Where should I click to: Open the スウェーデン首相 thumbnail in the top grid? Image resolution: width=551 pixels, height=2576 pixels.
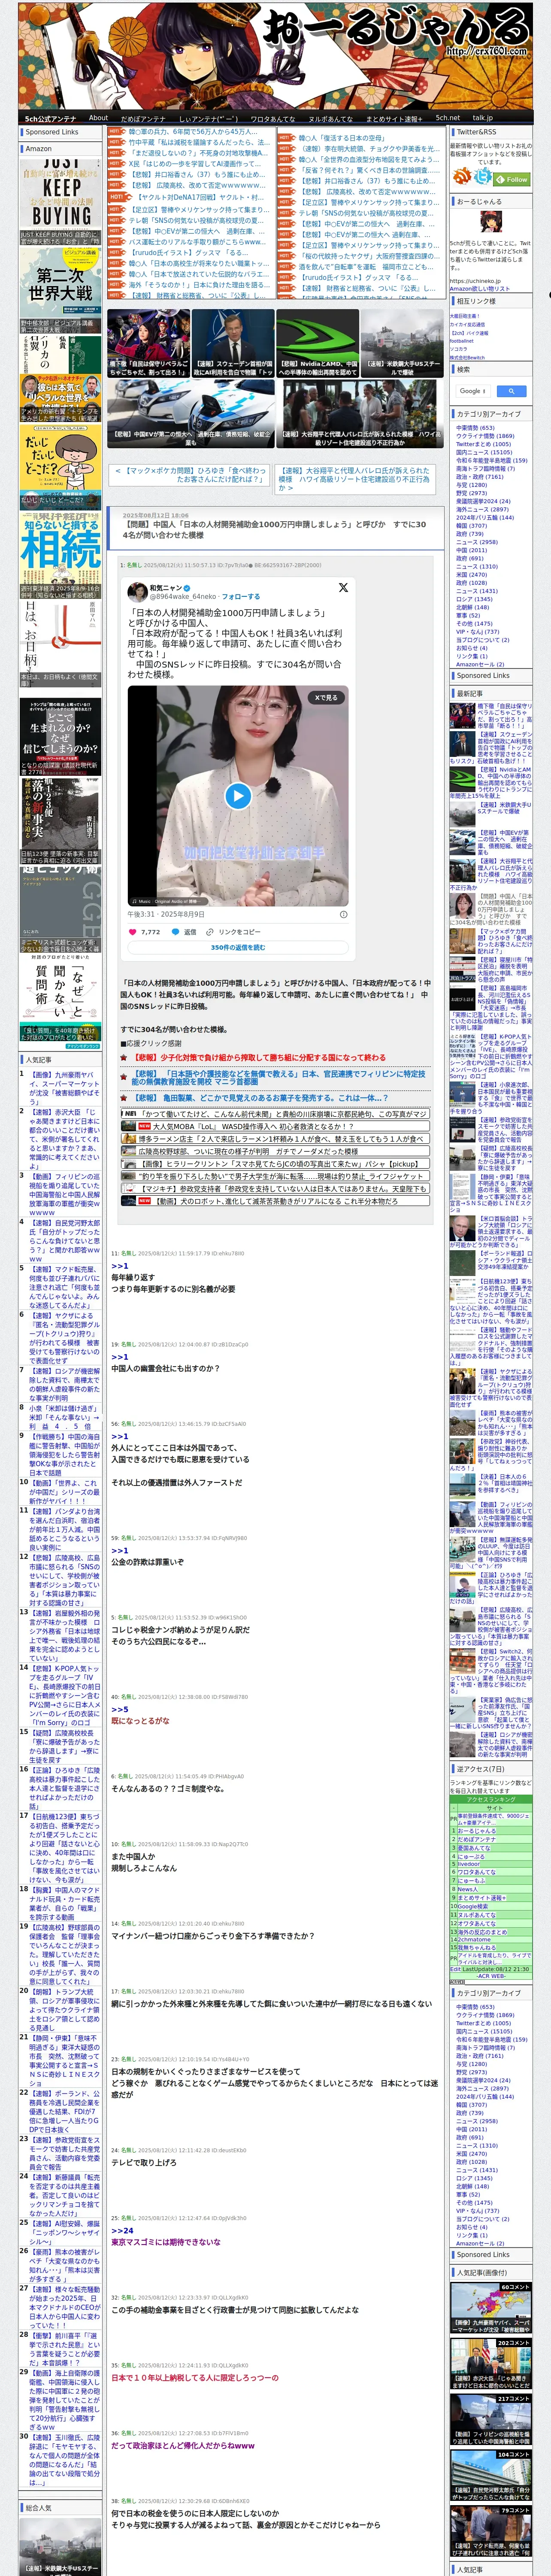[232, 342]
